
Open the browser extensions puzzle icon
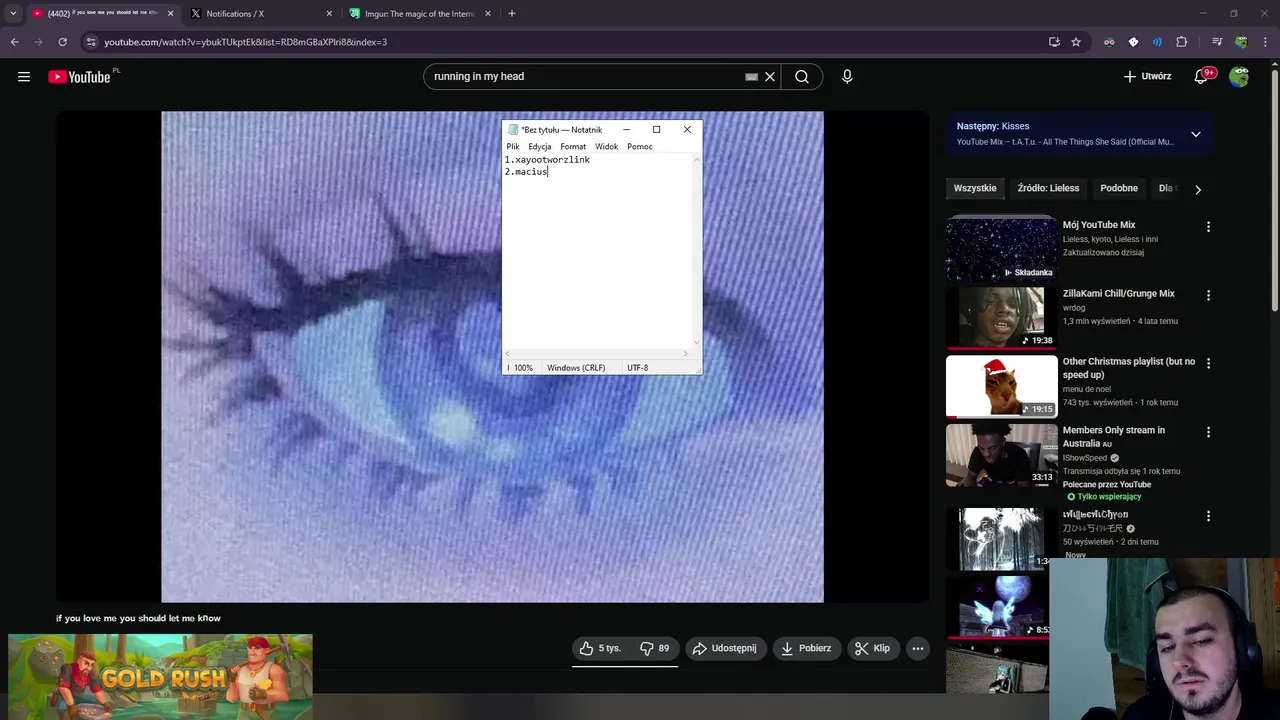1182,42
